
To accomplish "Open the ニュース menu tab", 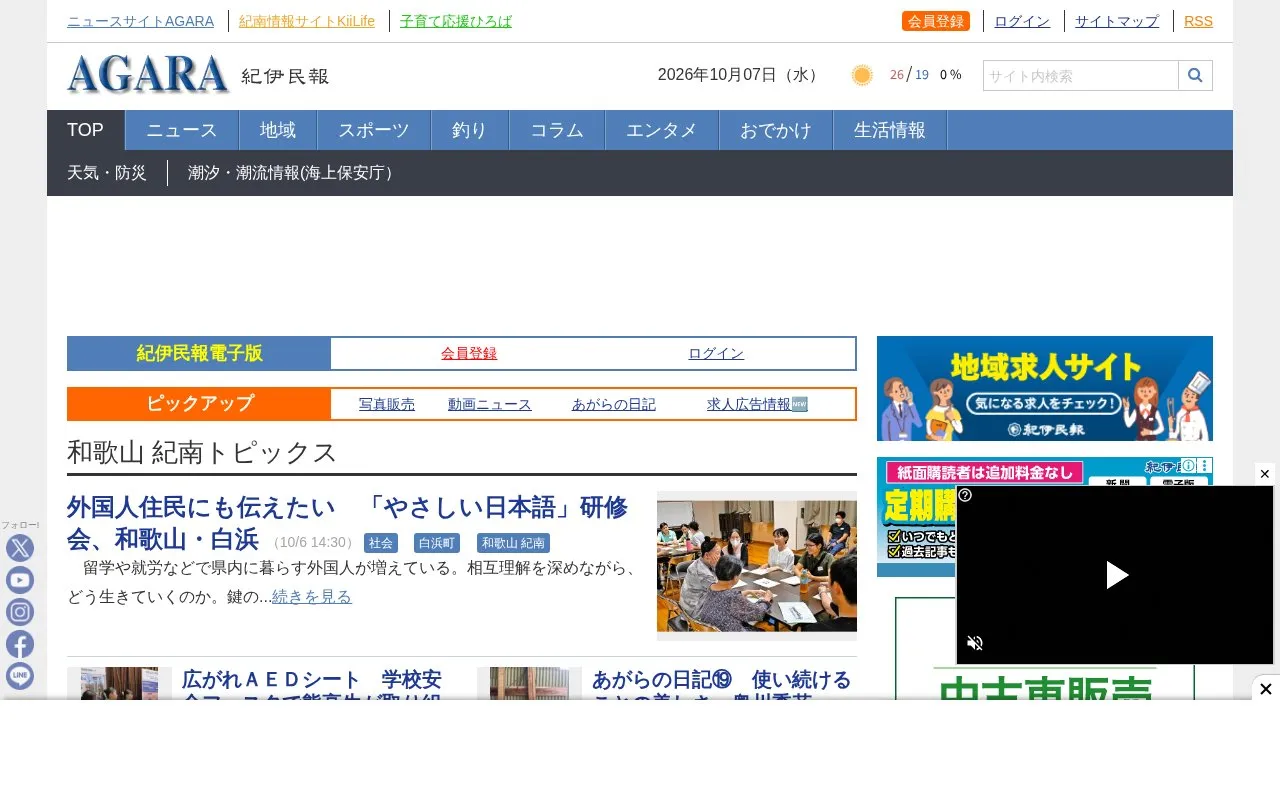I will pos(182,130).
